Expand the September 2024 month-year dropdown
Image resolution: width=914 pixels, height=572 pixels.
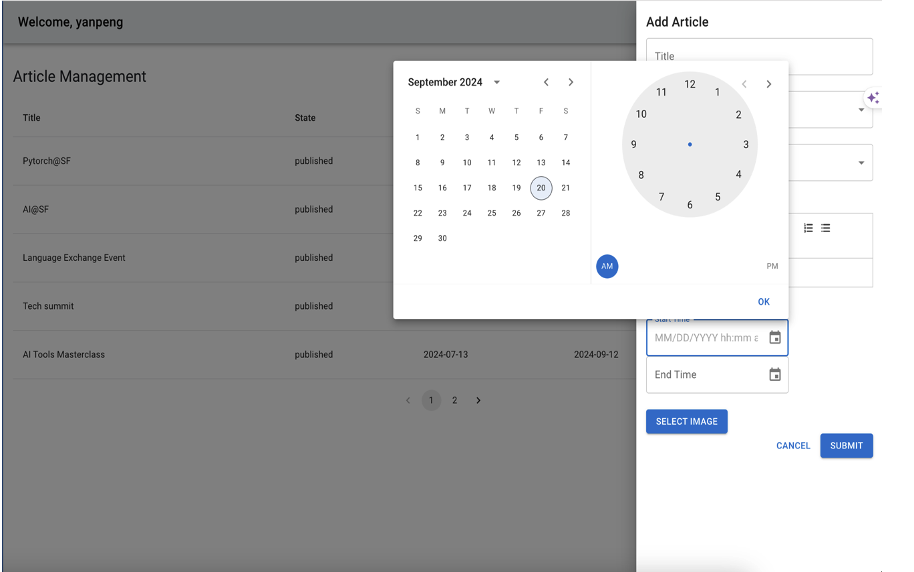tap(497, 82)
